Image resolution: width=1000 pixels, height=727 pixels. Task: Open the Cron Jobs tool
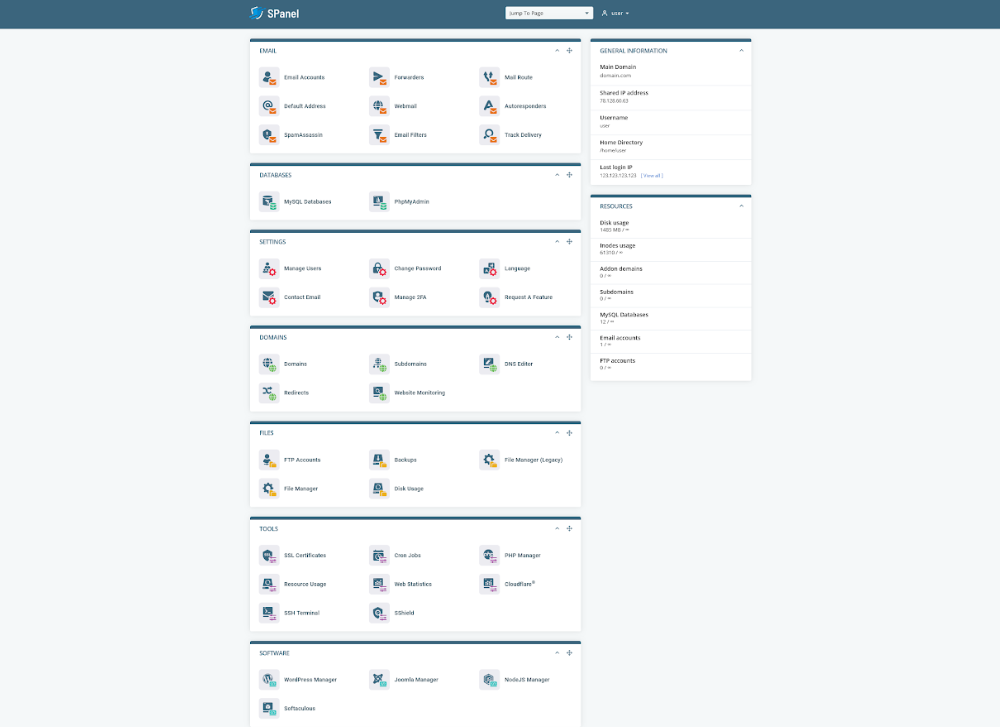point(408,555)
